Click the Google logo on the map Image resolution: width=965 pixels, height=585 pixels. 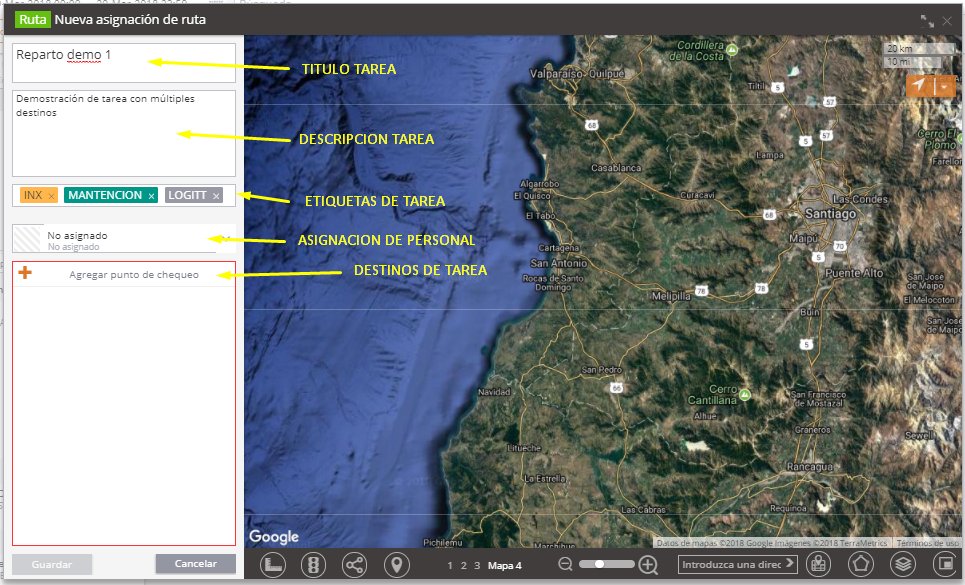[x=274, y=537]
